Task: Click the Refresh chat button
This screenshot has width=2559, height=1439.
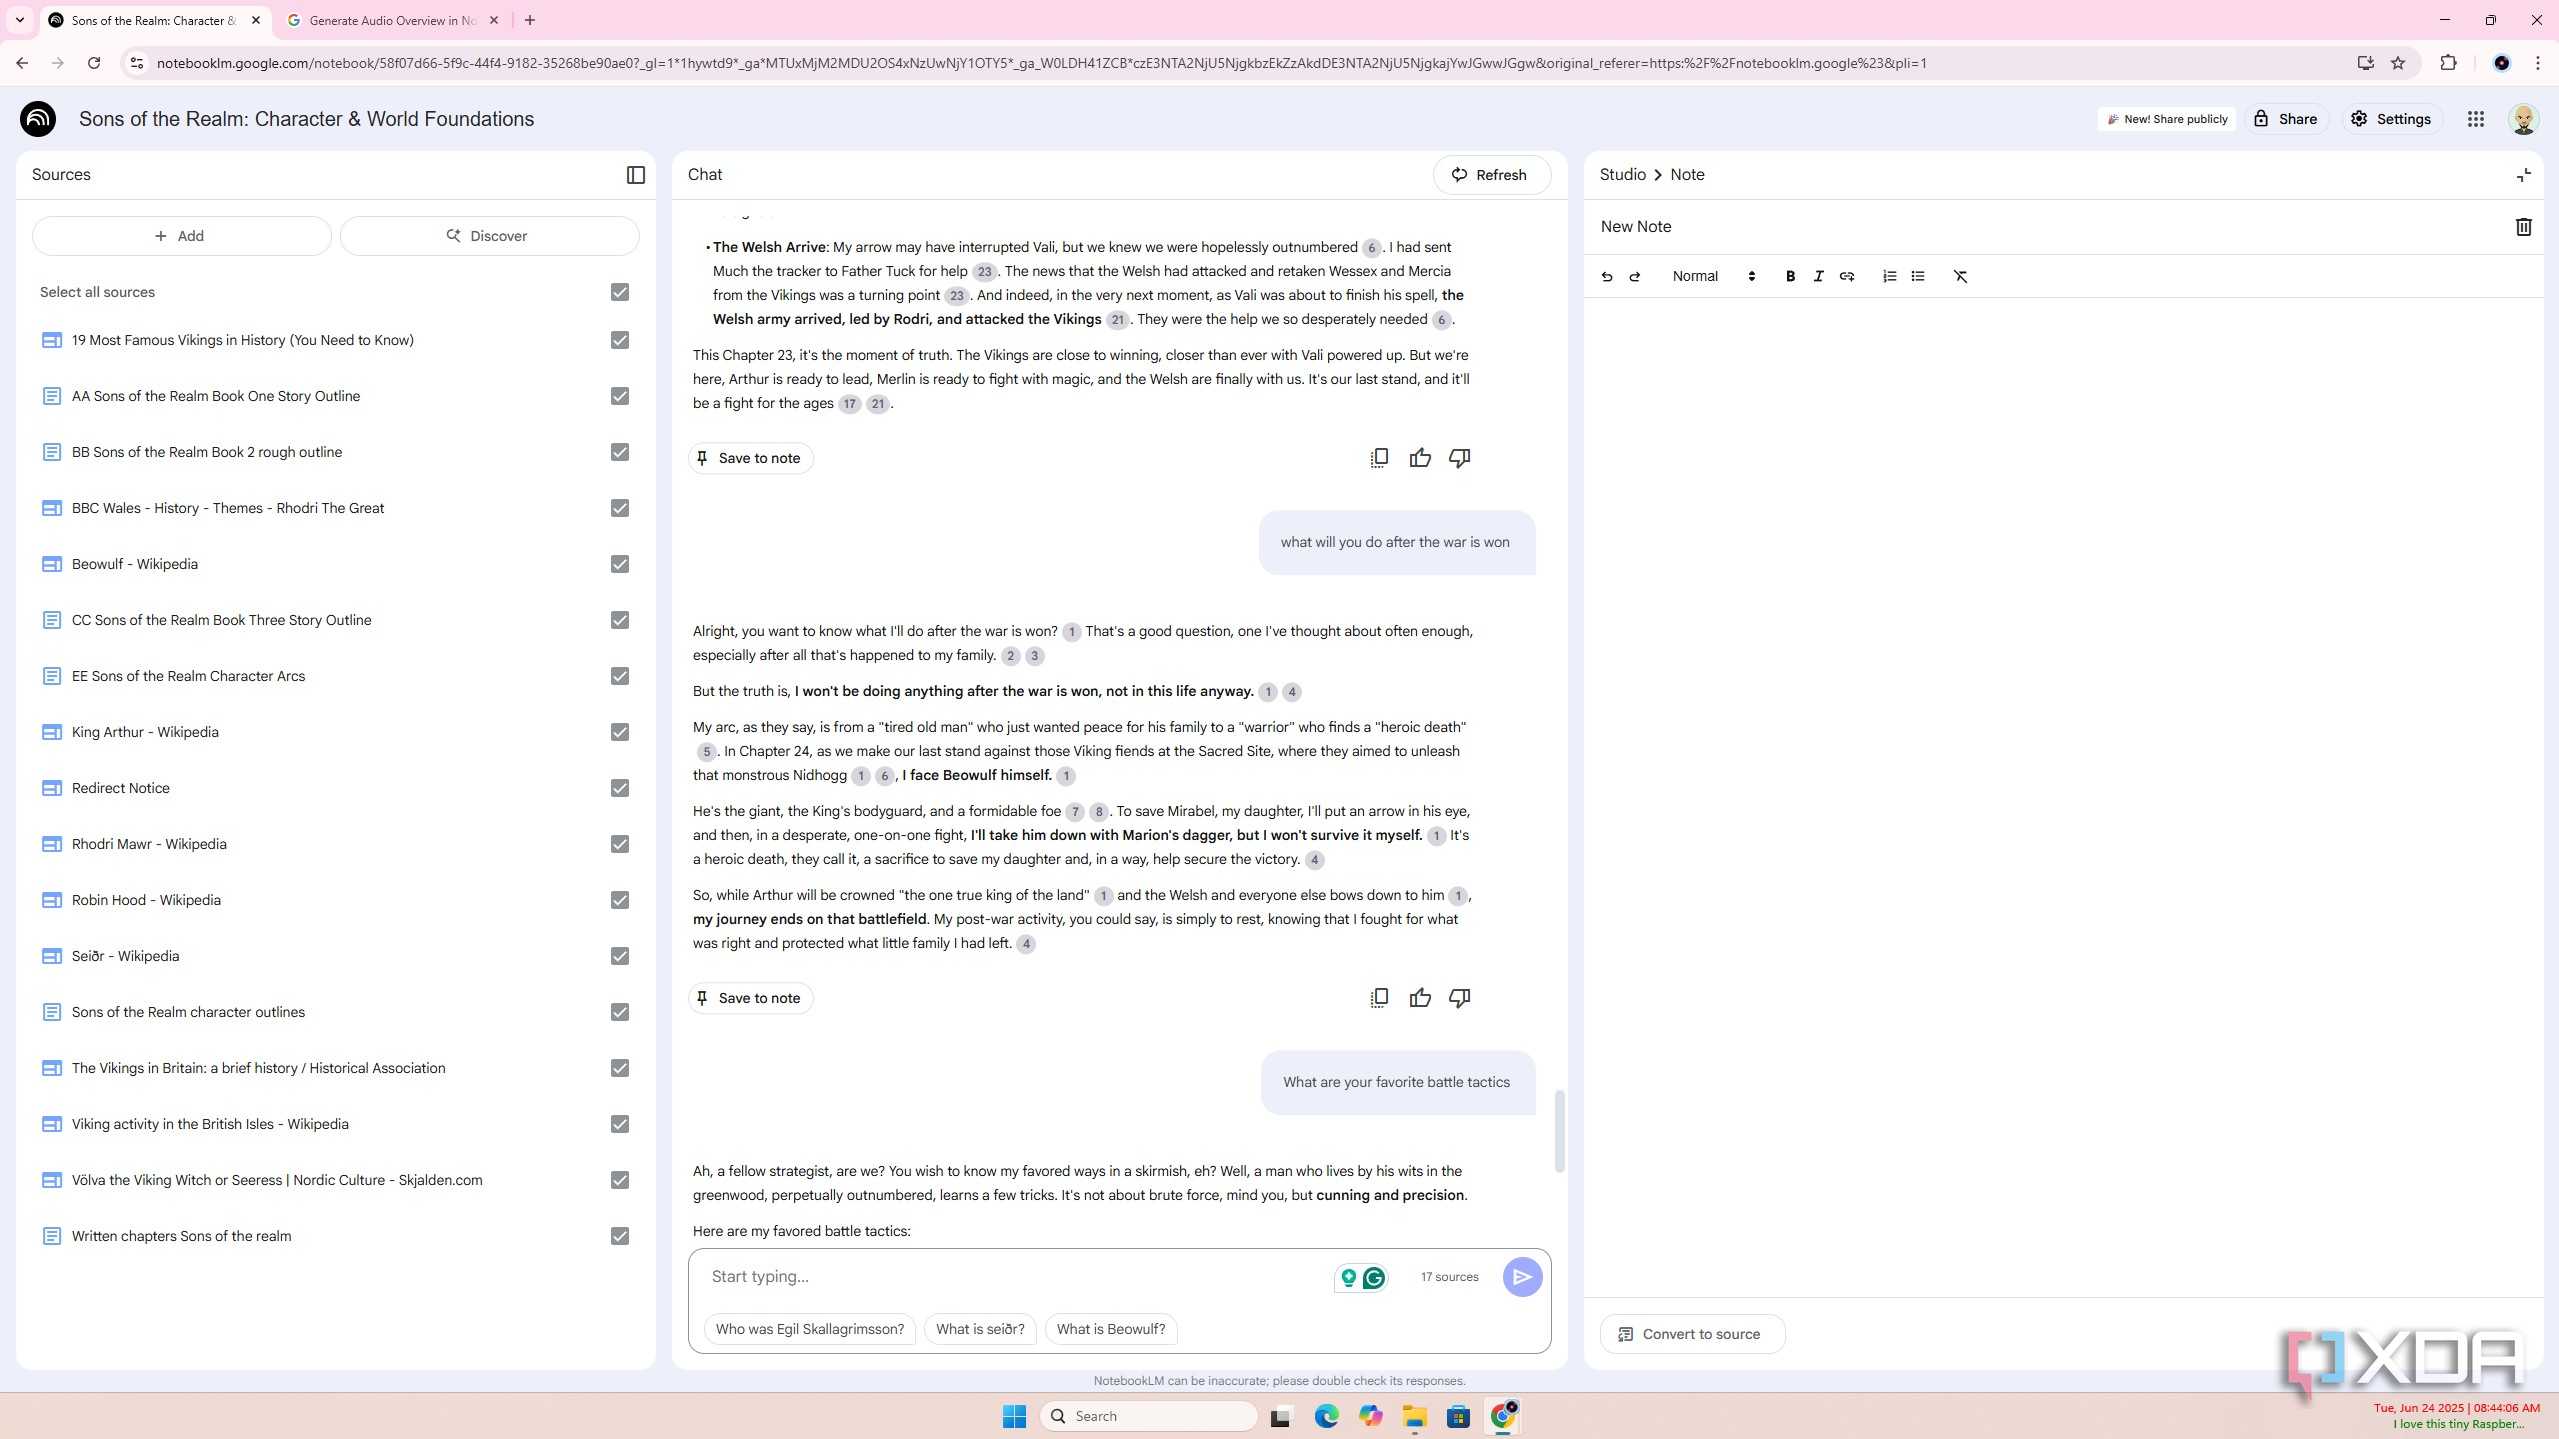Action: click(x=1490, y=175)
